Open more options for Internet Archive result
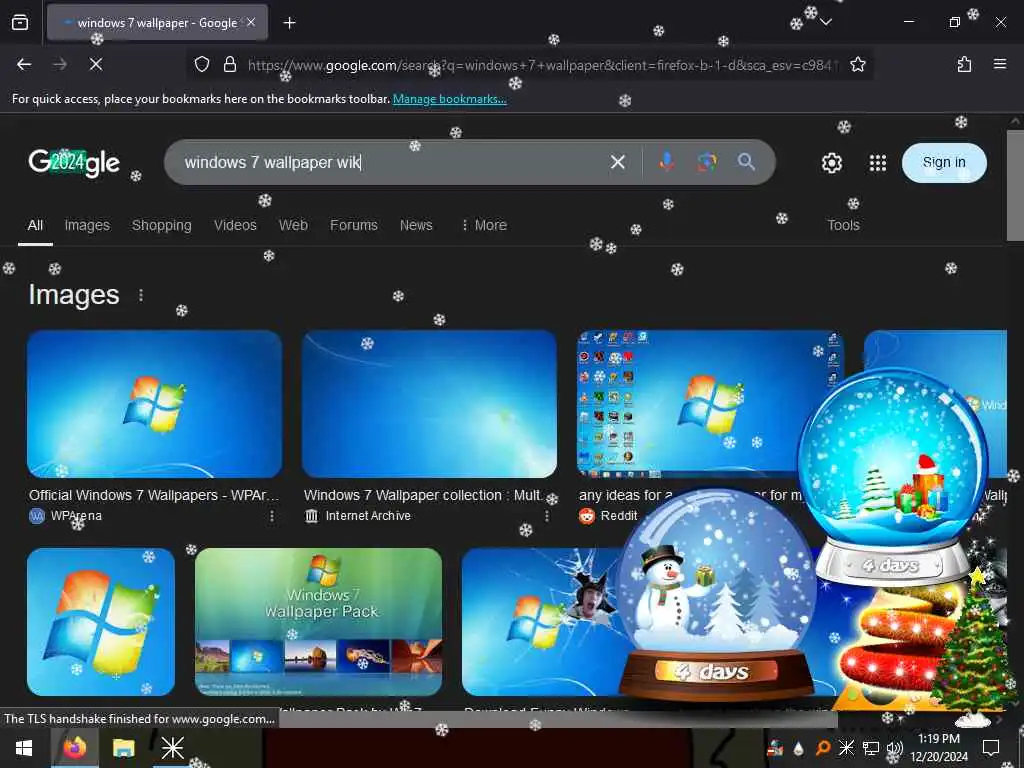The width and height of the screenshot is (1024, 768). click(547, 516)
